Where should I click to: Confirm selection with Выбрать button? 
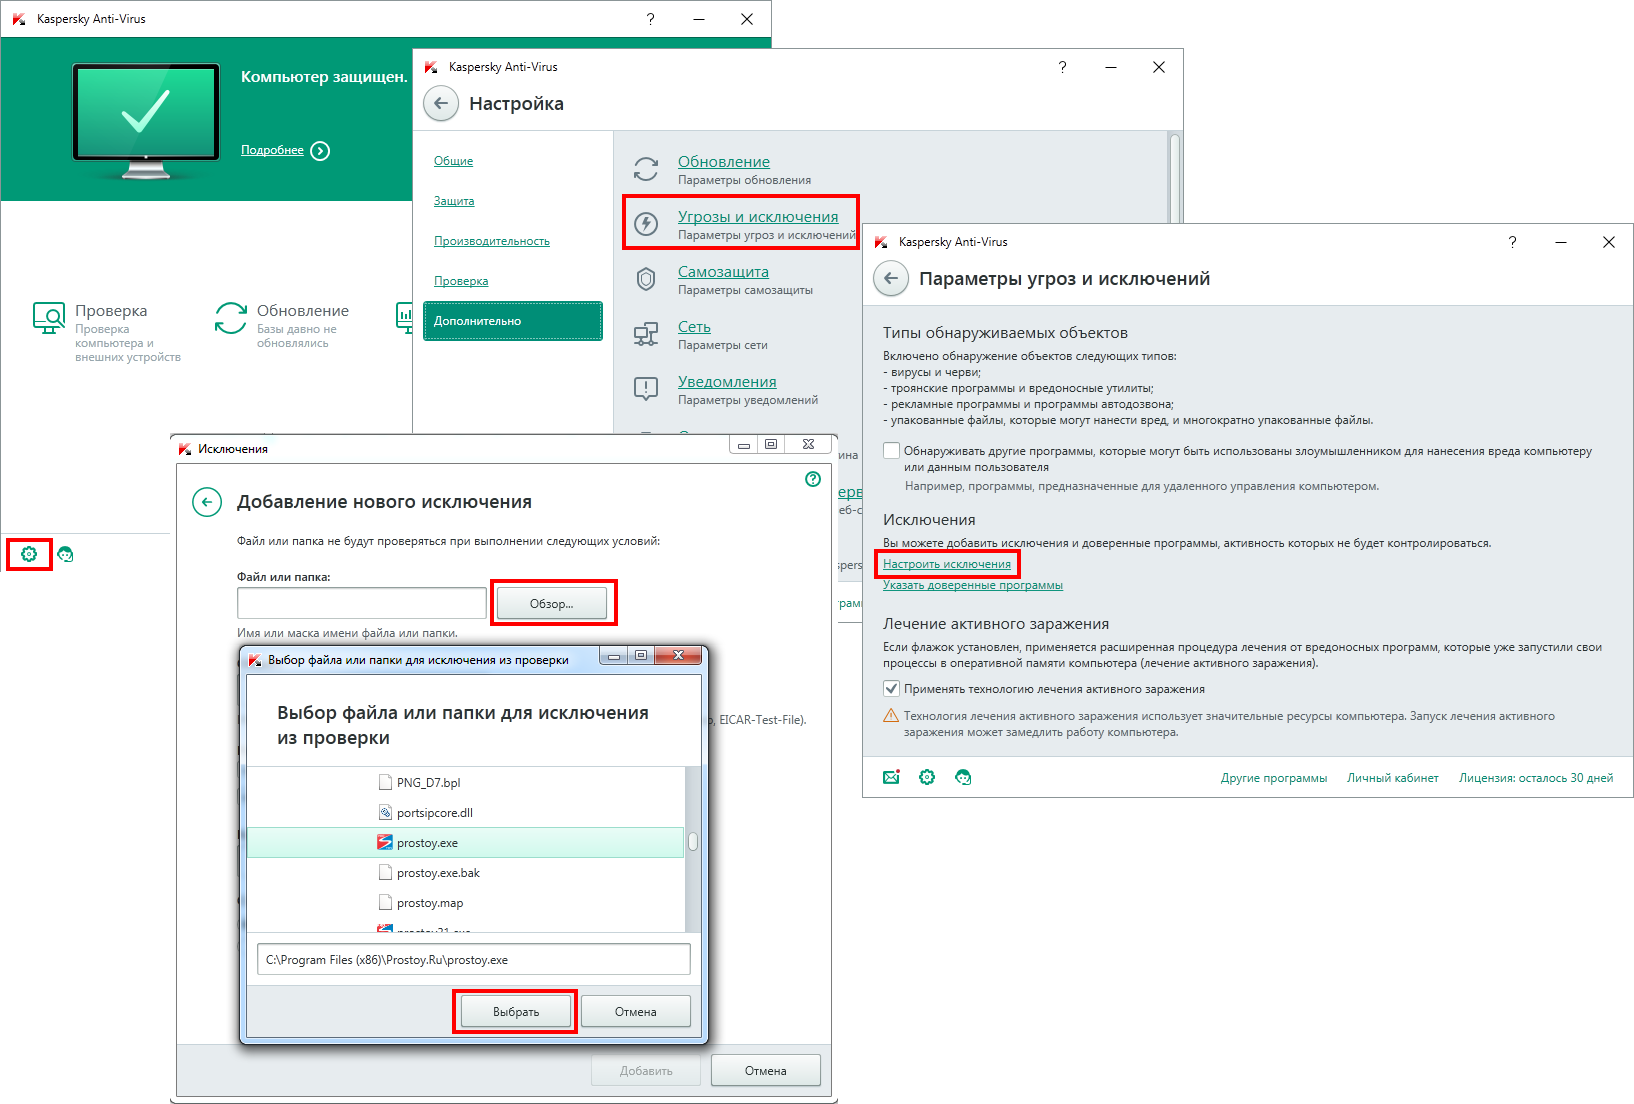tap(515, 1012)
